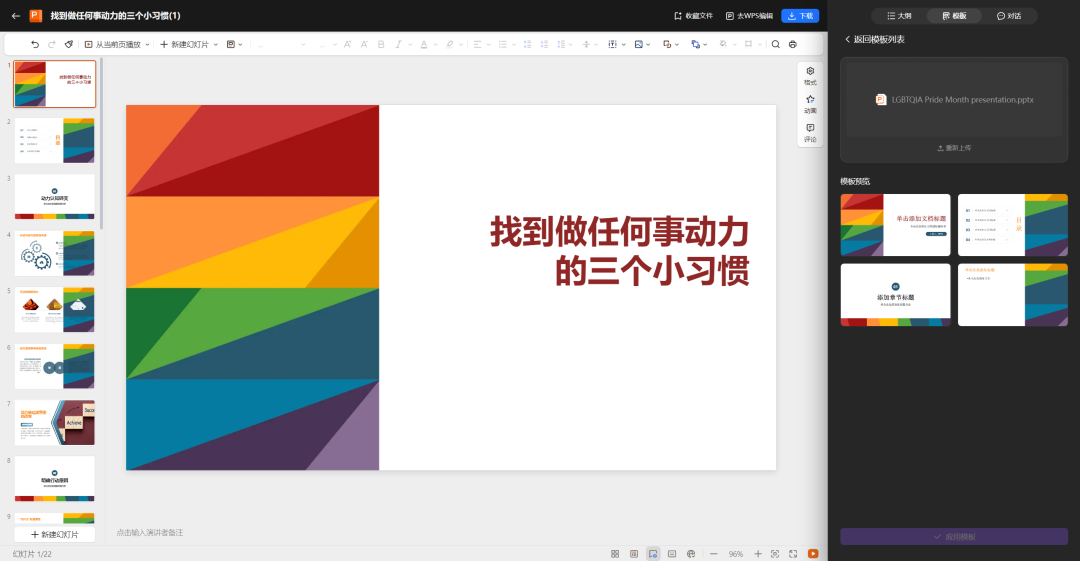Open the 评论 comments panel
This screenshot has height=561, width=1080.
(x=810, y=133)
